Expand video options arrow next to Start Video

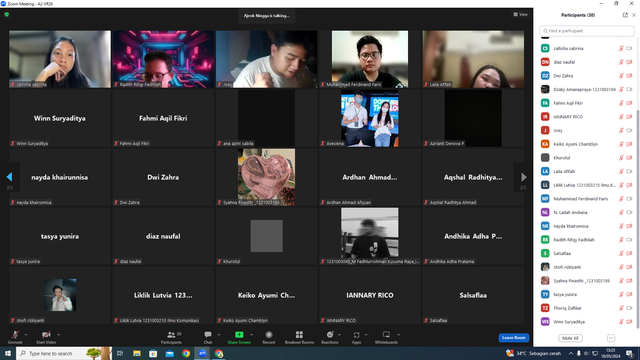point(58,335)
